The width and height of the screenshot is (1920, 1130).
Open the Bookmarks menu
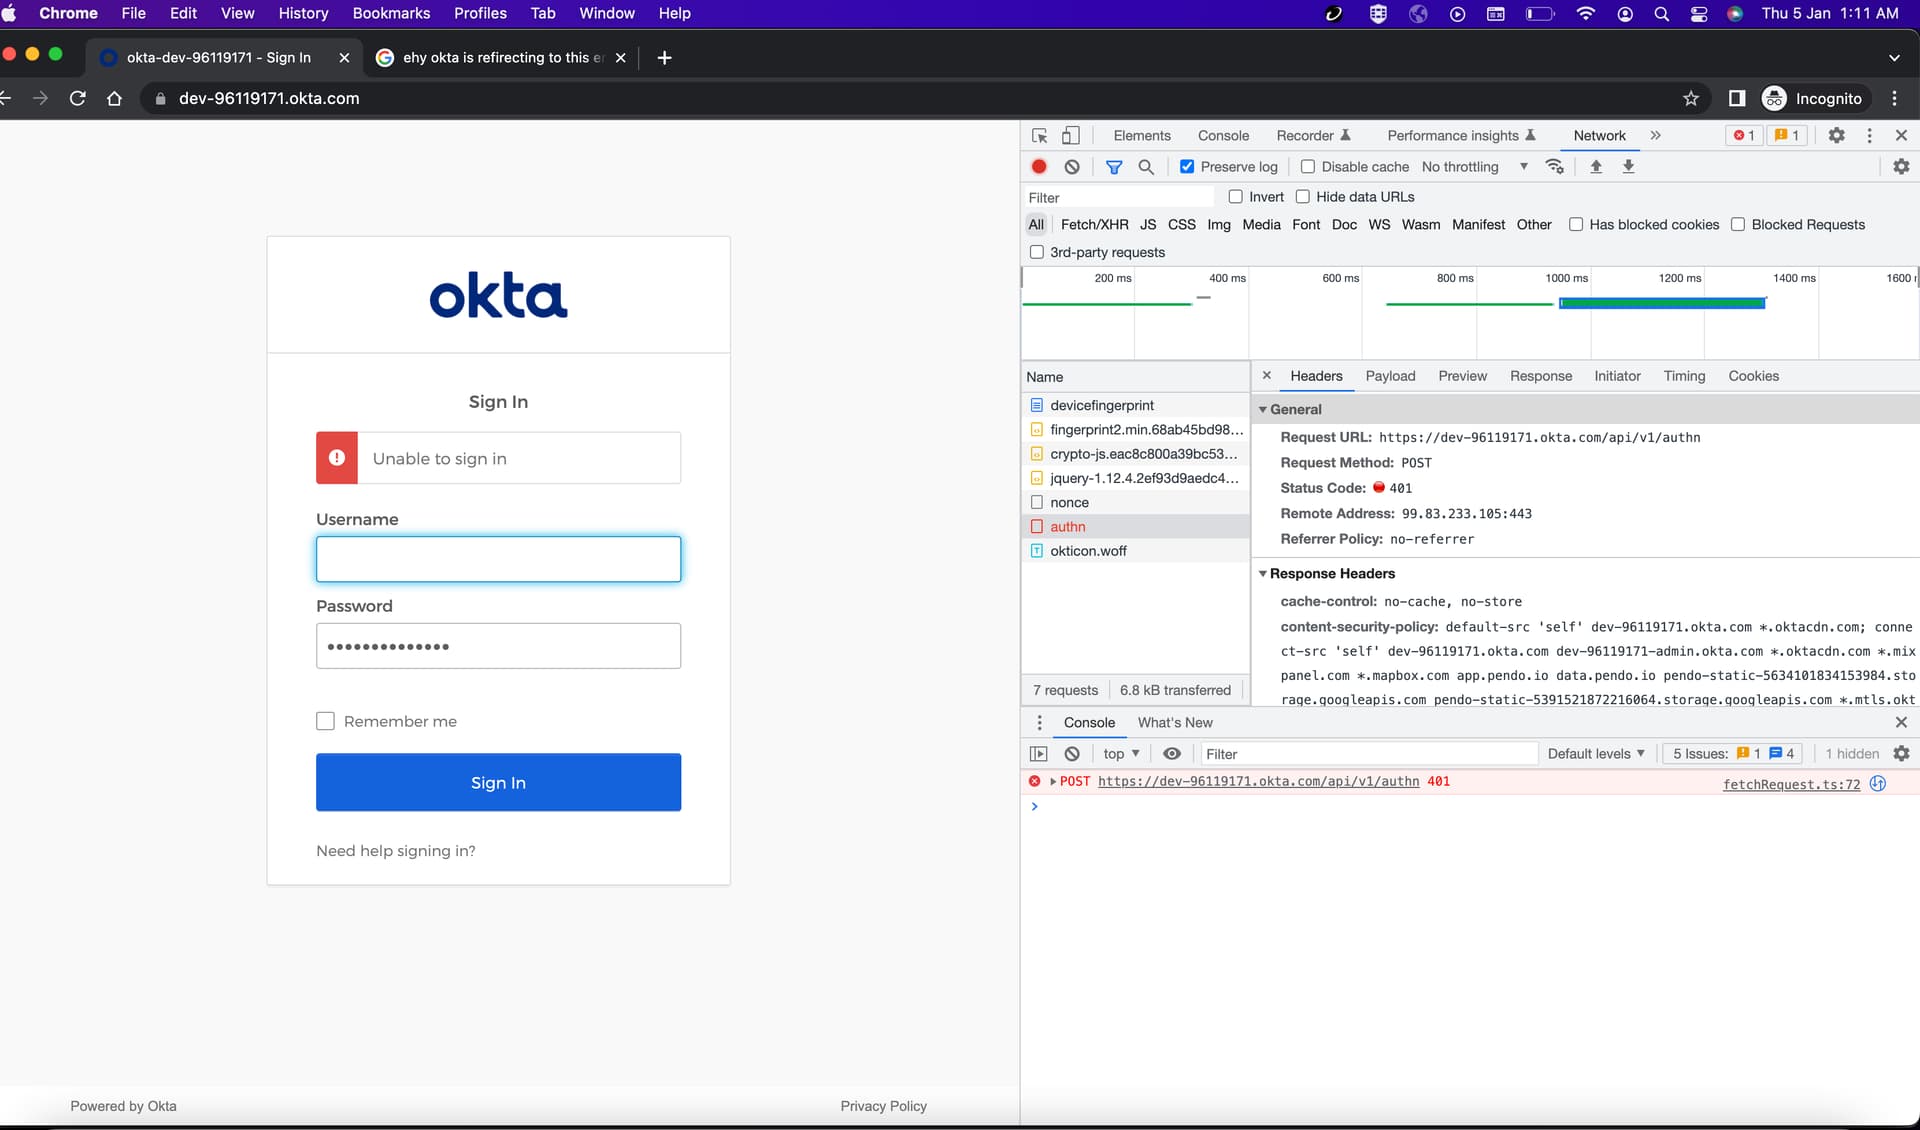[391, 13]
